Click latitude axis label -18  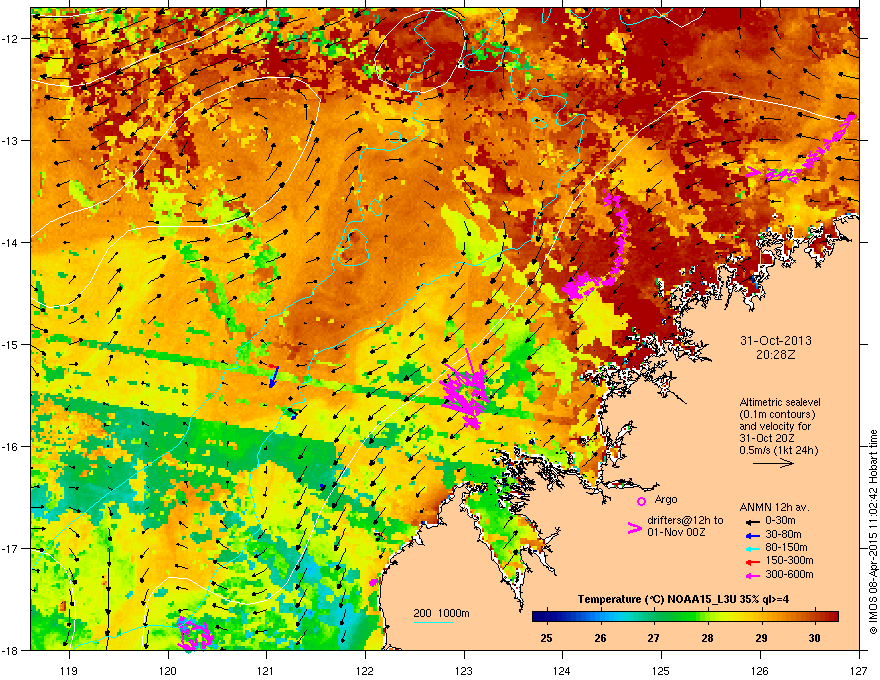coord(10,650)
